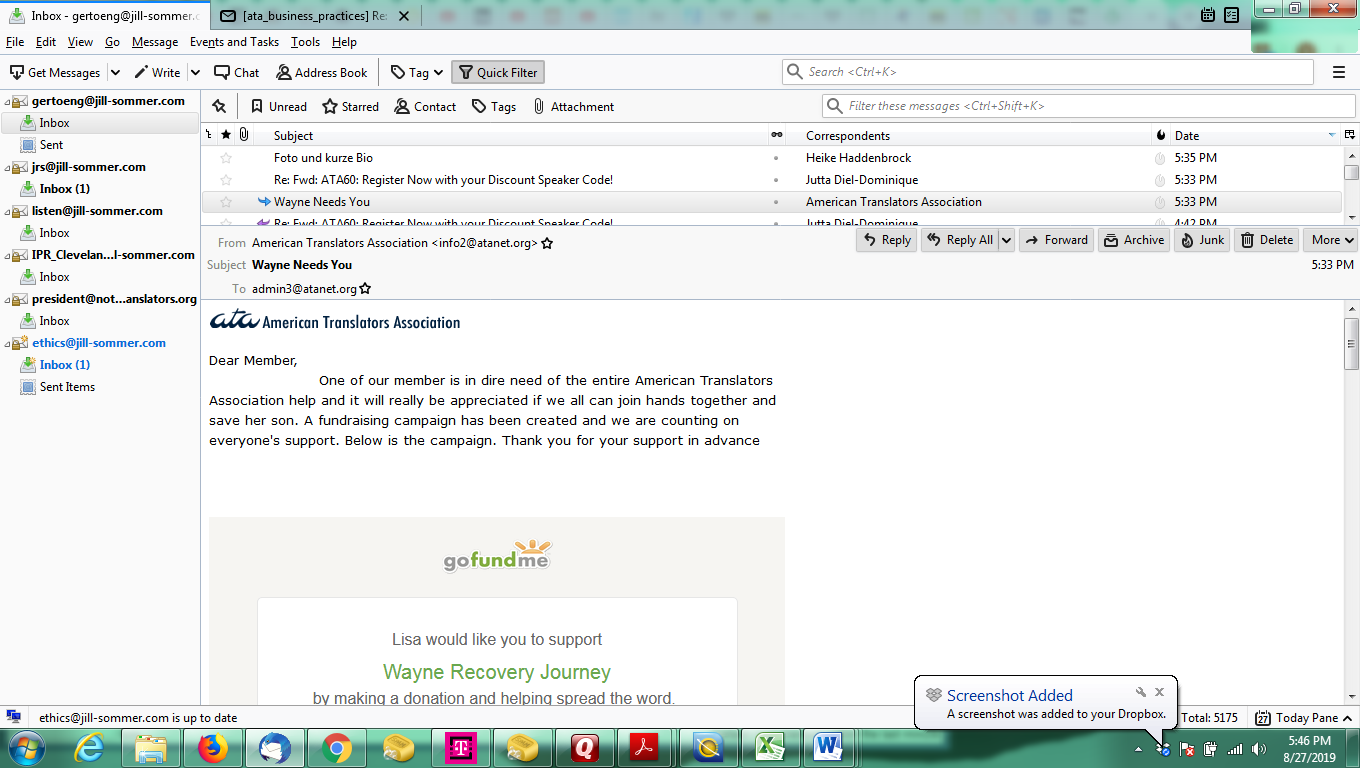
Task: Open the Address Book
Action: pyautogui.click(x=322, y=73)
